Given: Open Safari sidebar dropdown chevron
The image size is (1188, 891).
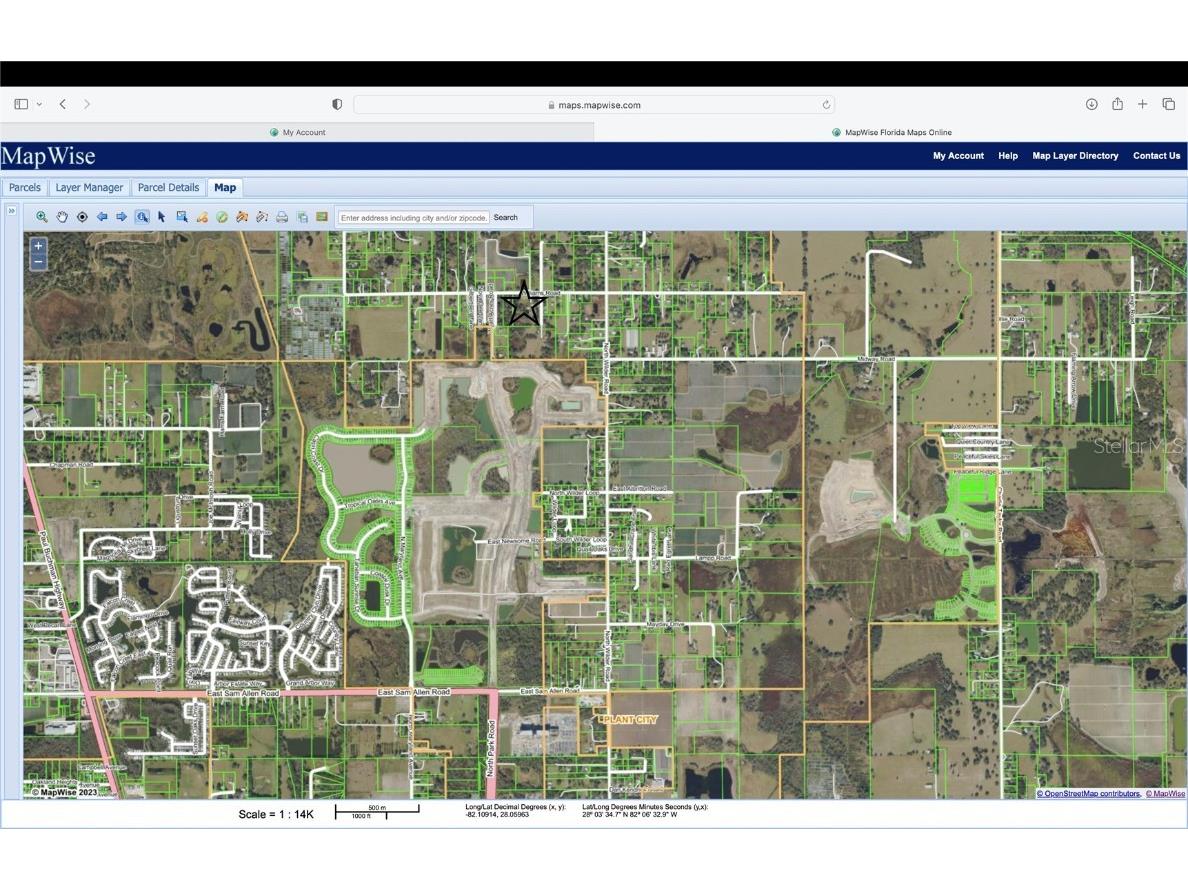Looking at the screenshot, I should pos(39,105).
